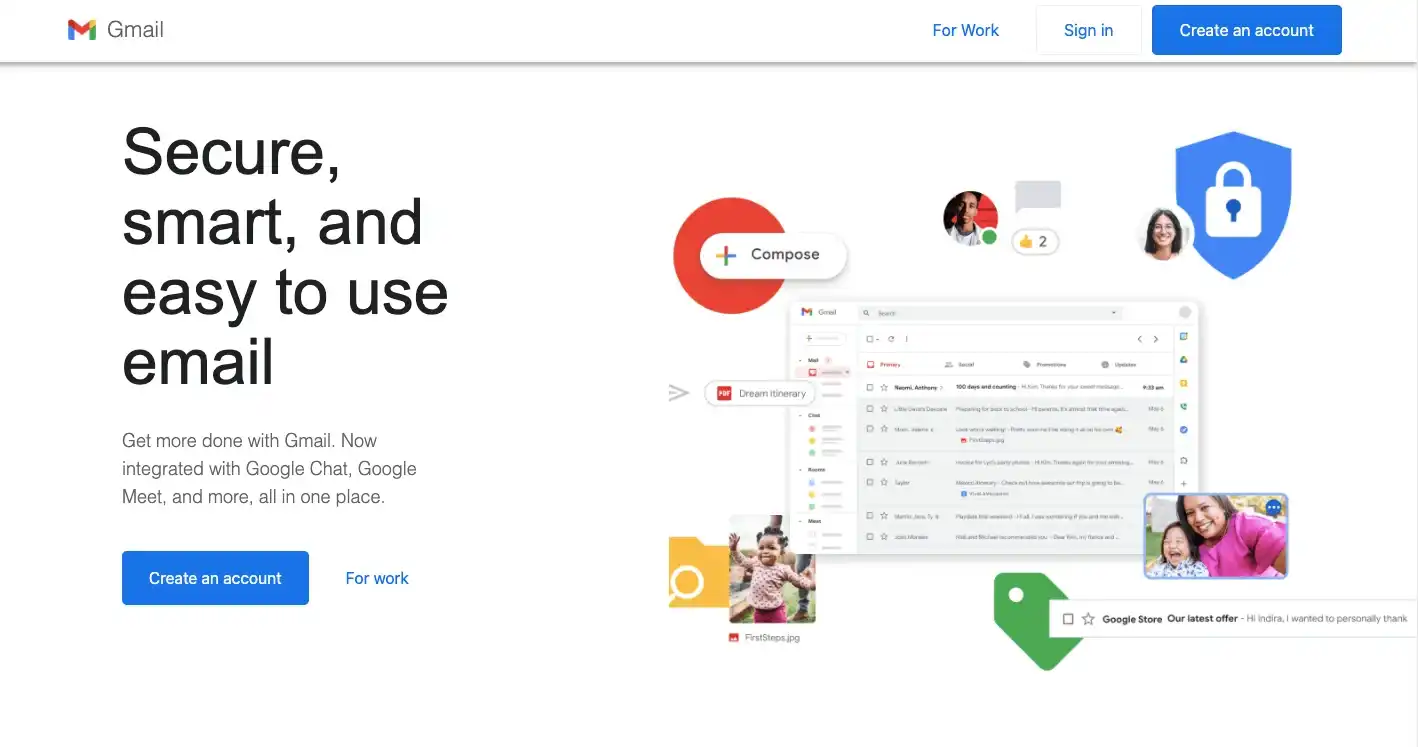Click the Drive icon in the mockup side panel
Image resolution: width=1418 pixels, height=747 pixels.
(1184, 360)
